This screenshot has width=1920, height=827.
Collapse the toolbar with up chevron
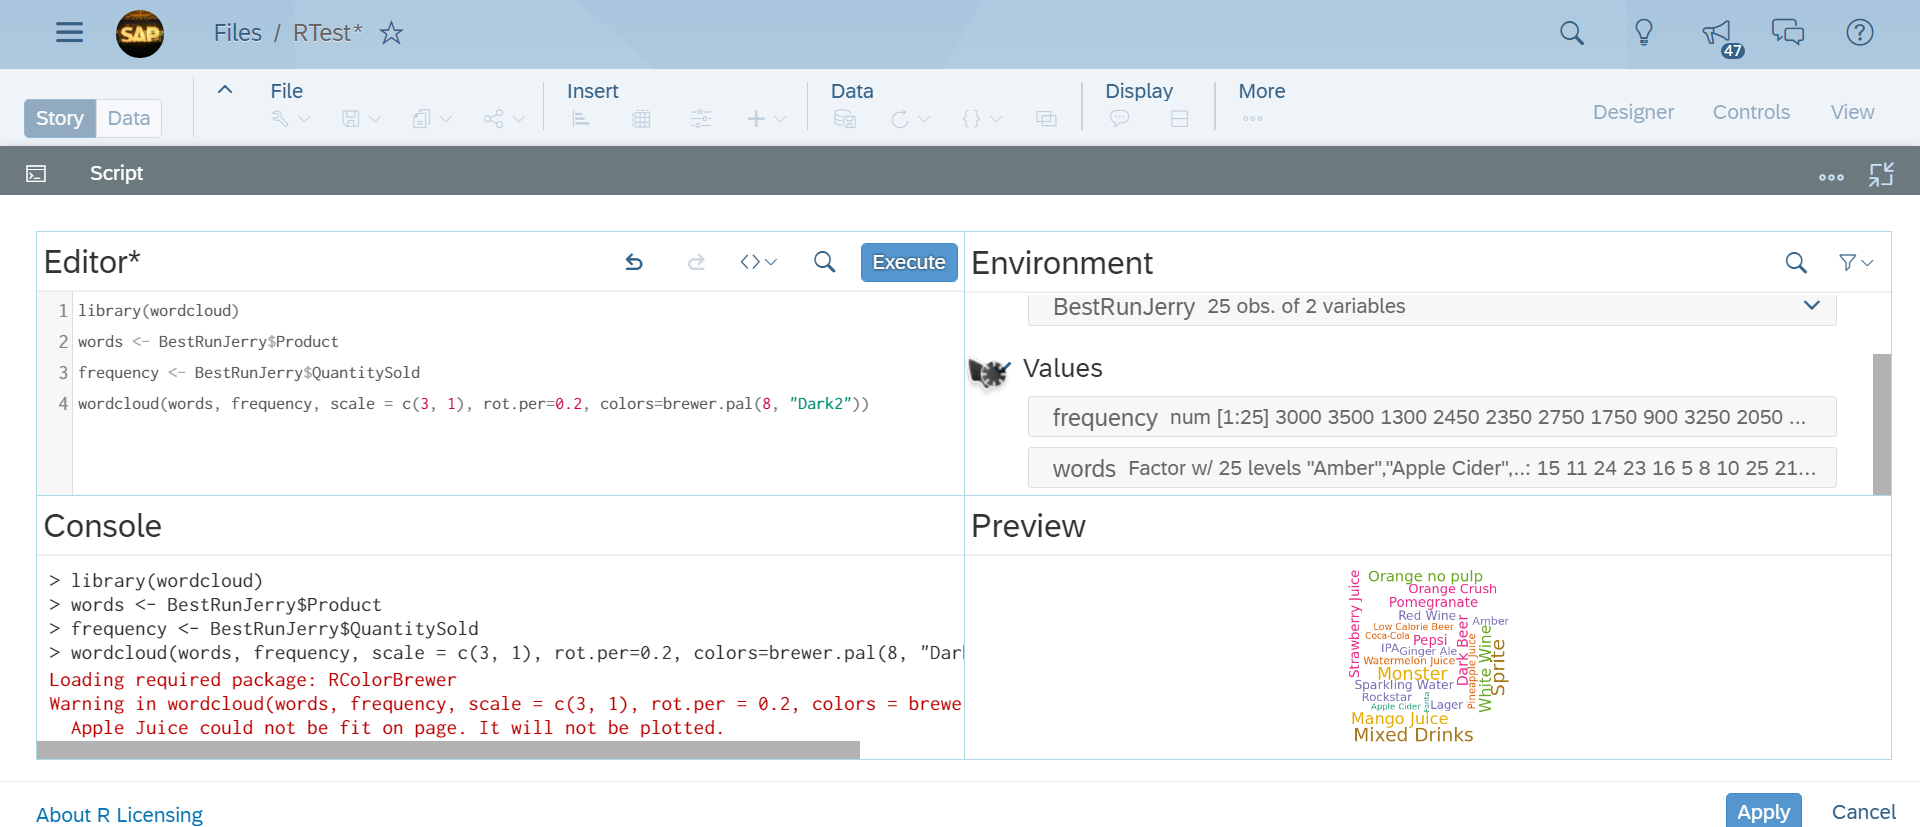tap(225, 89)
